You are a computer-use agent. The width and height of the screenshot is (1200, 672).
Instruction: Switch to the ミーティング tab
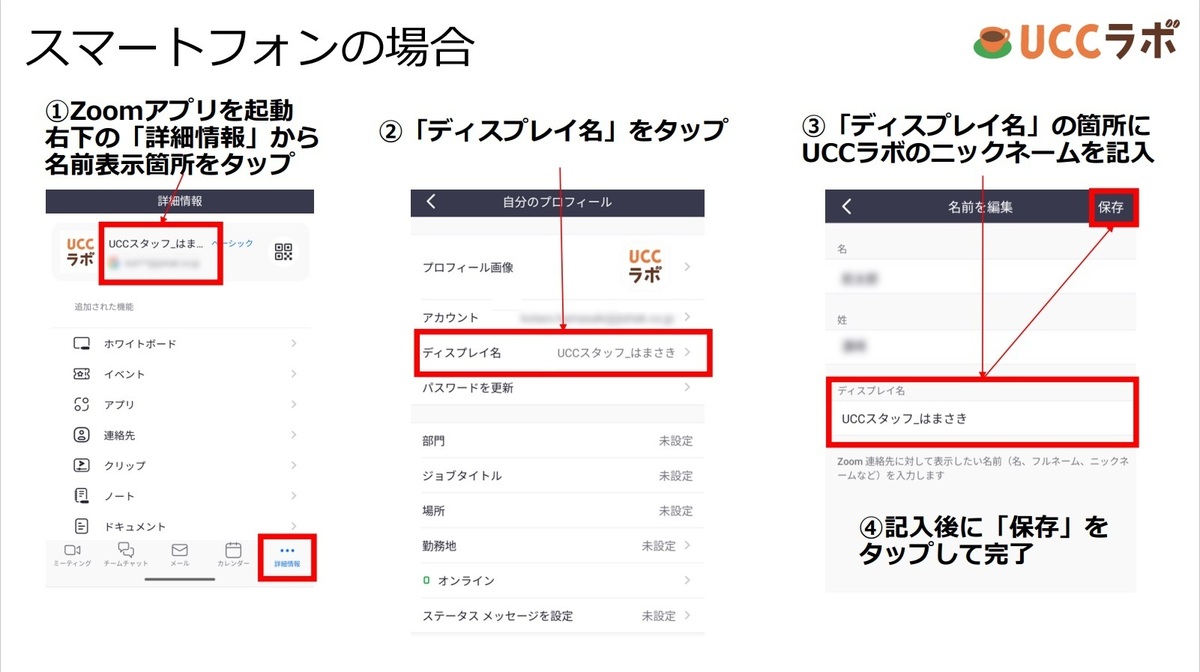pyautogui.click(x=72, y=556)
